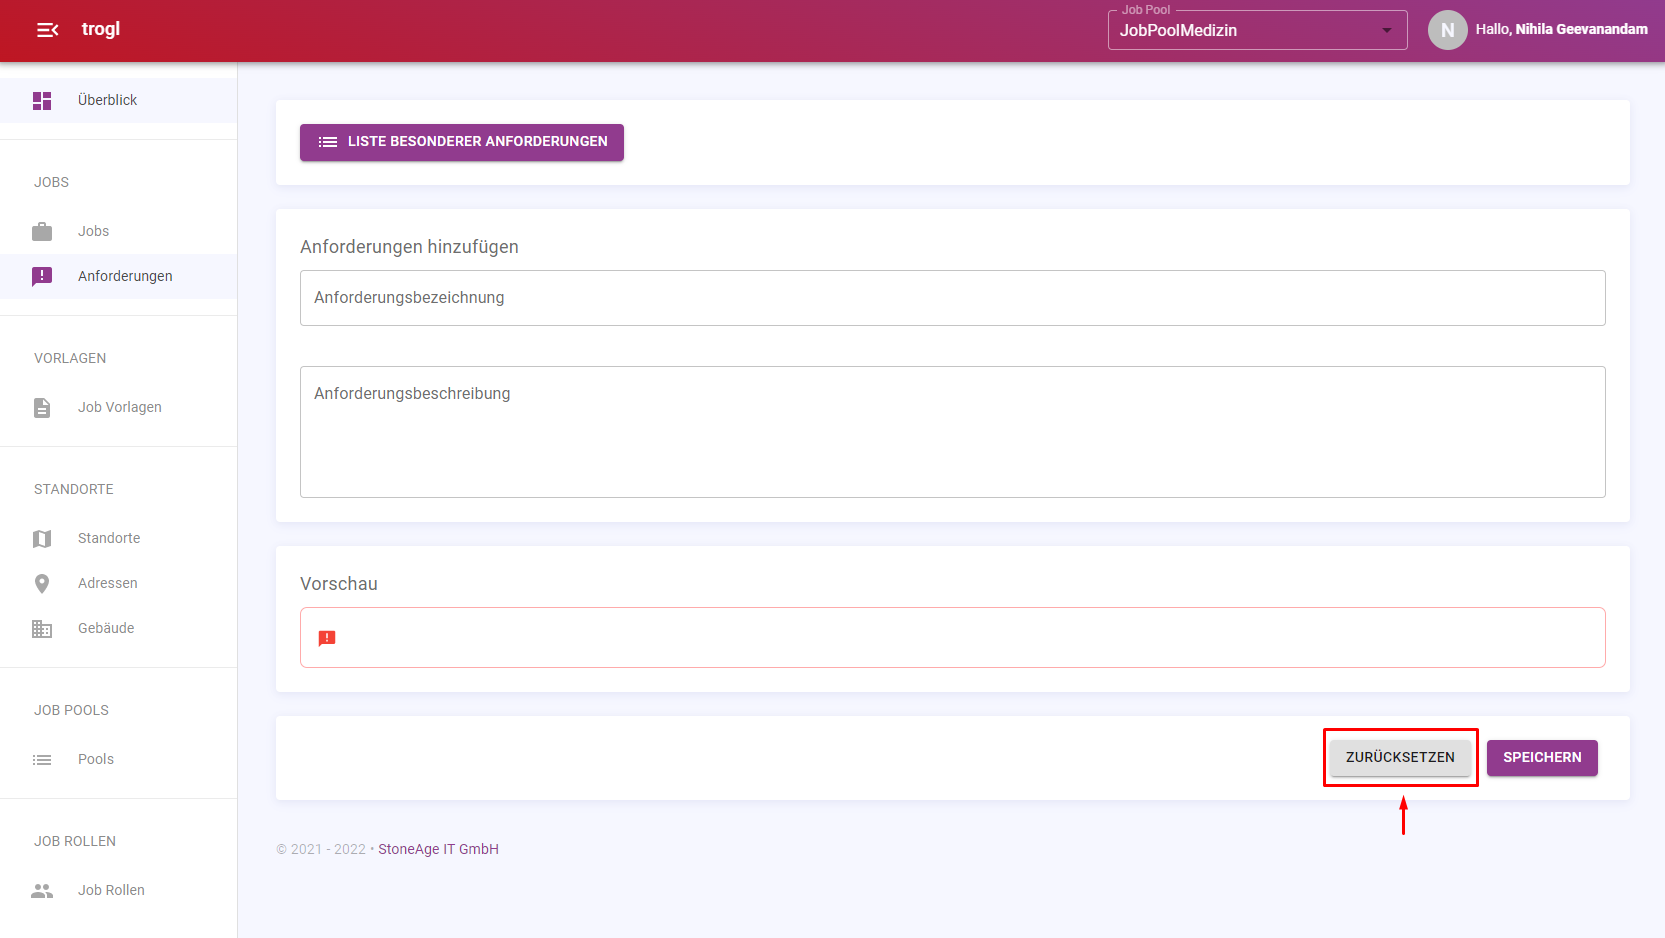Click the JOBS section heading
The width and height of the screenshot is (1665, 938).
[x=52, y=182]
